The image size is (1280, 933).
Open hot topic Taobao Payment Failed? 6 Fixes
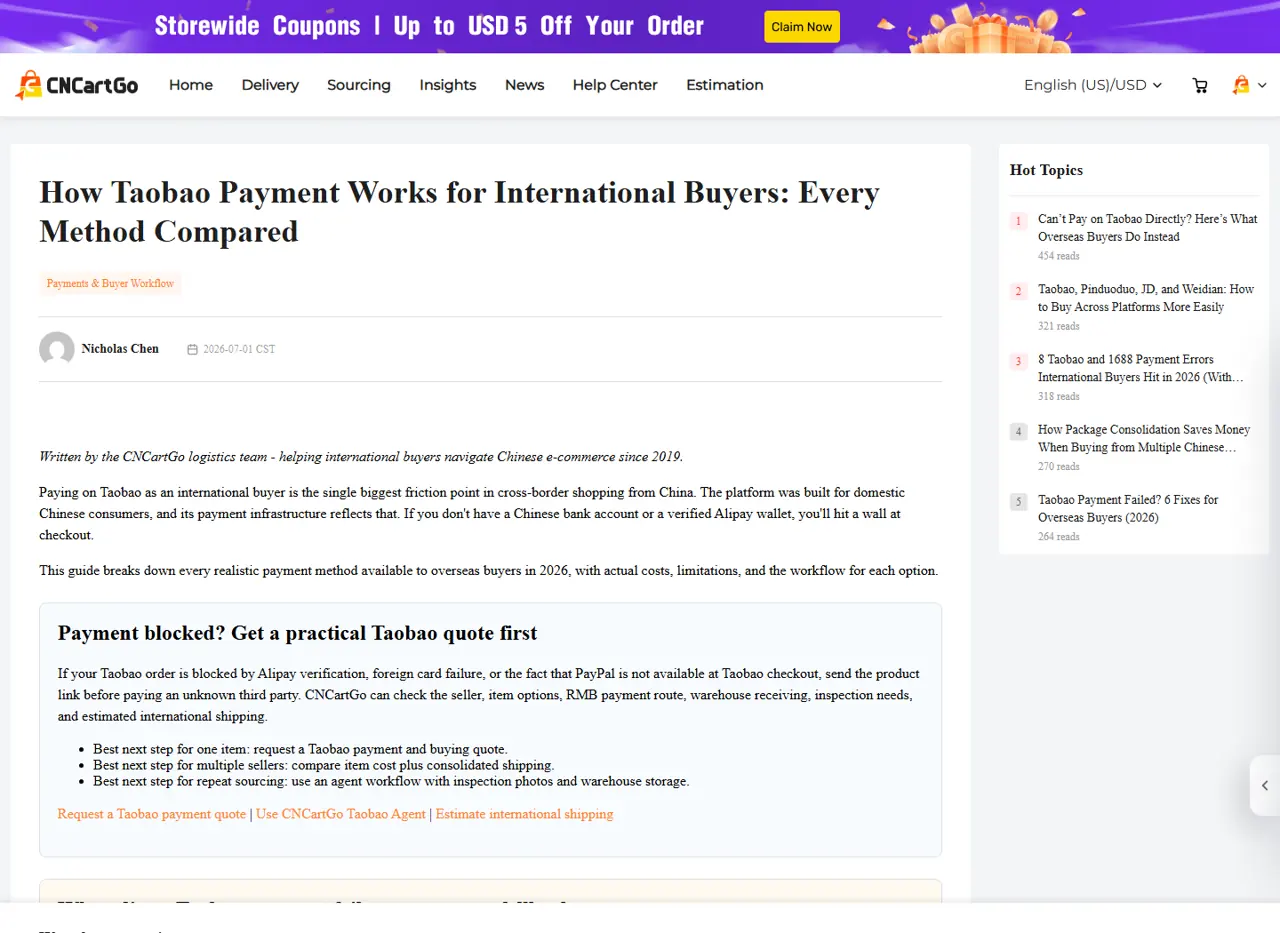click(1128, 508)
